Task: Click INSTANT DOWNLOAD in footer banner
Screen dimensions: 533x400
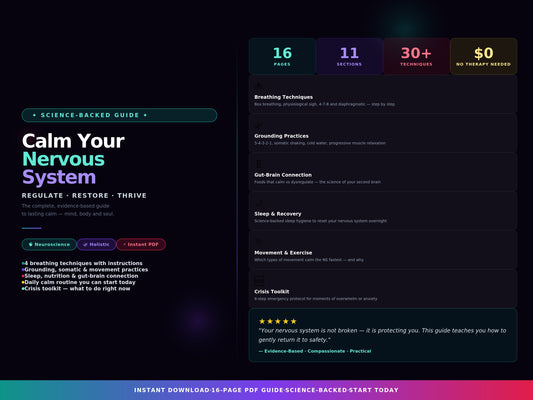Action: pos(172,390)
